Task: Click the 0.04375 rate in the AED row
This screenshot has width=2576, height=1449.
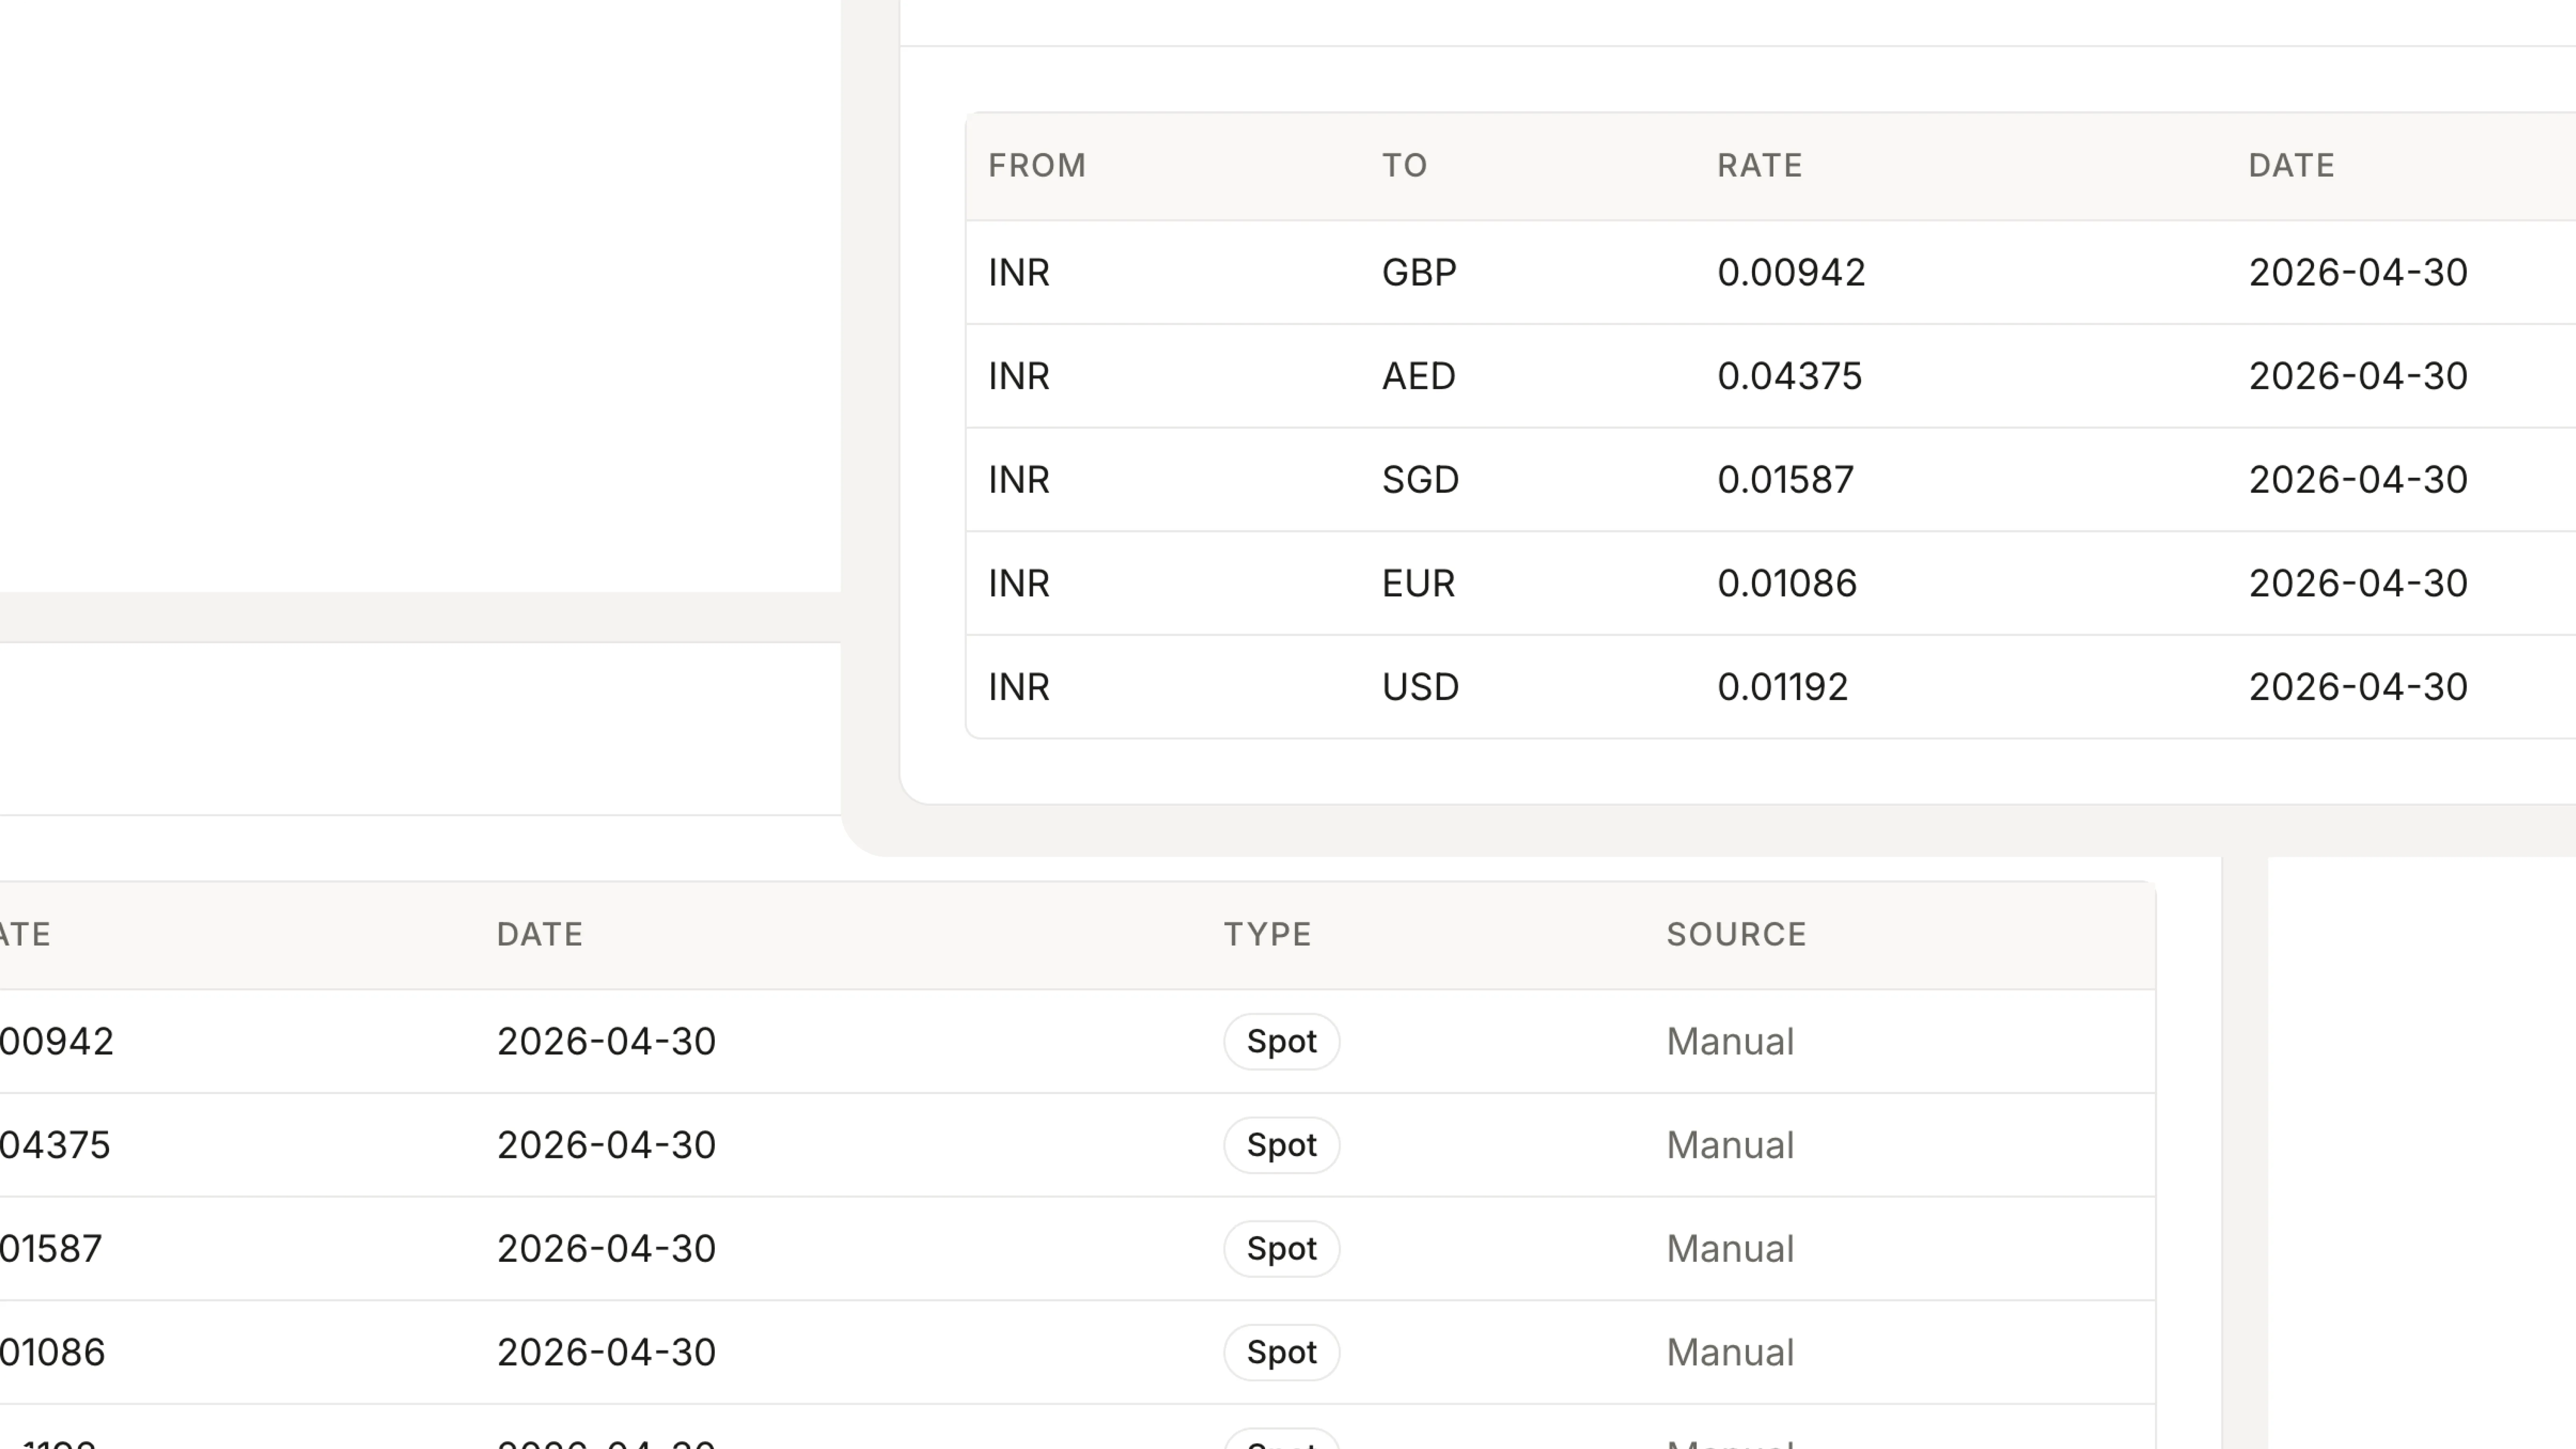Action: click(x=1790, y=376)
